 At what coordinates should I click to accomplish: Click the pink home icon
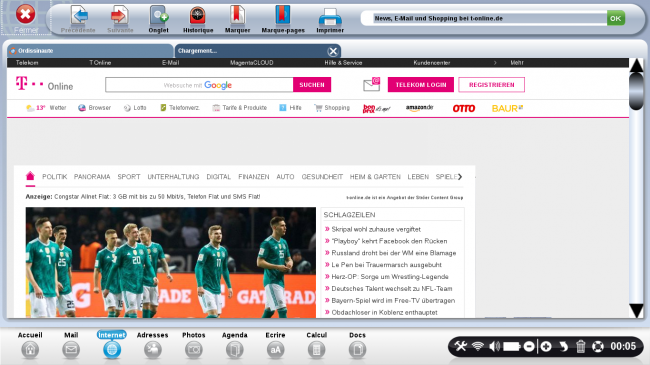pyautogui.click(x=30, y=176)
